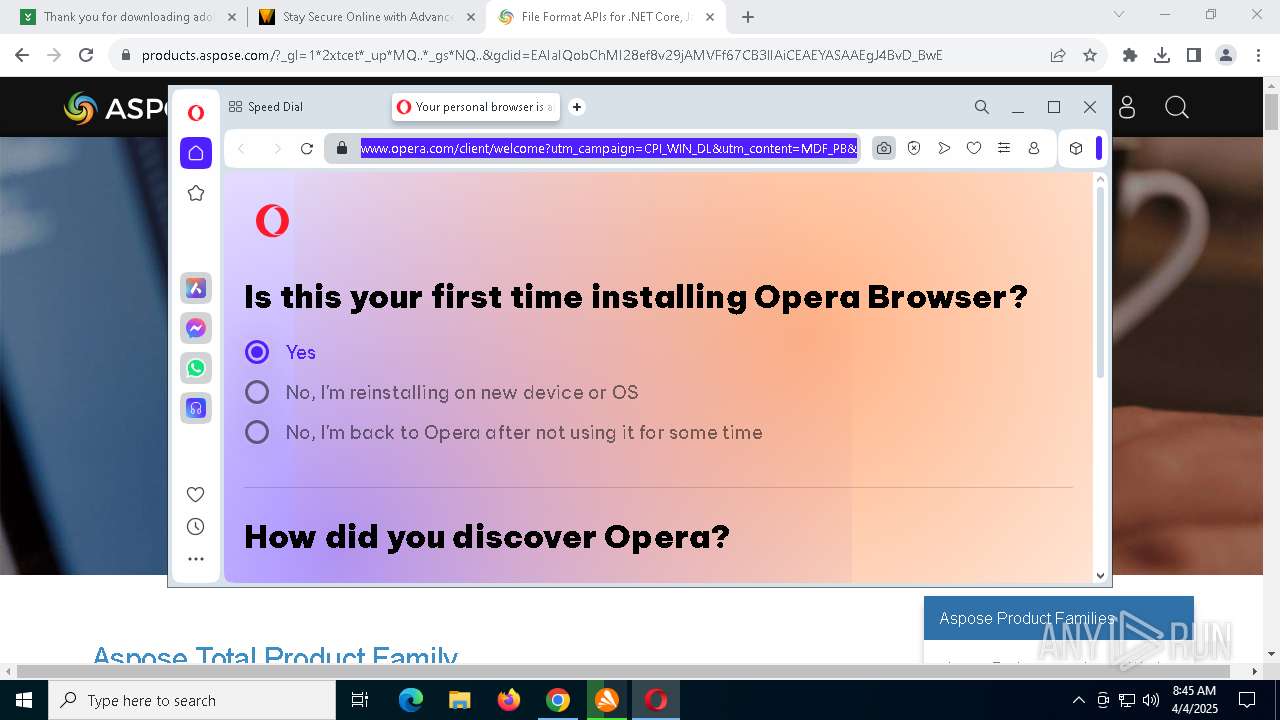Open Opera ad blocker shield icon
1280x720 pixels.
click(914, 148)
